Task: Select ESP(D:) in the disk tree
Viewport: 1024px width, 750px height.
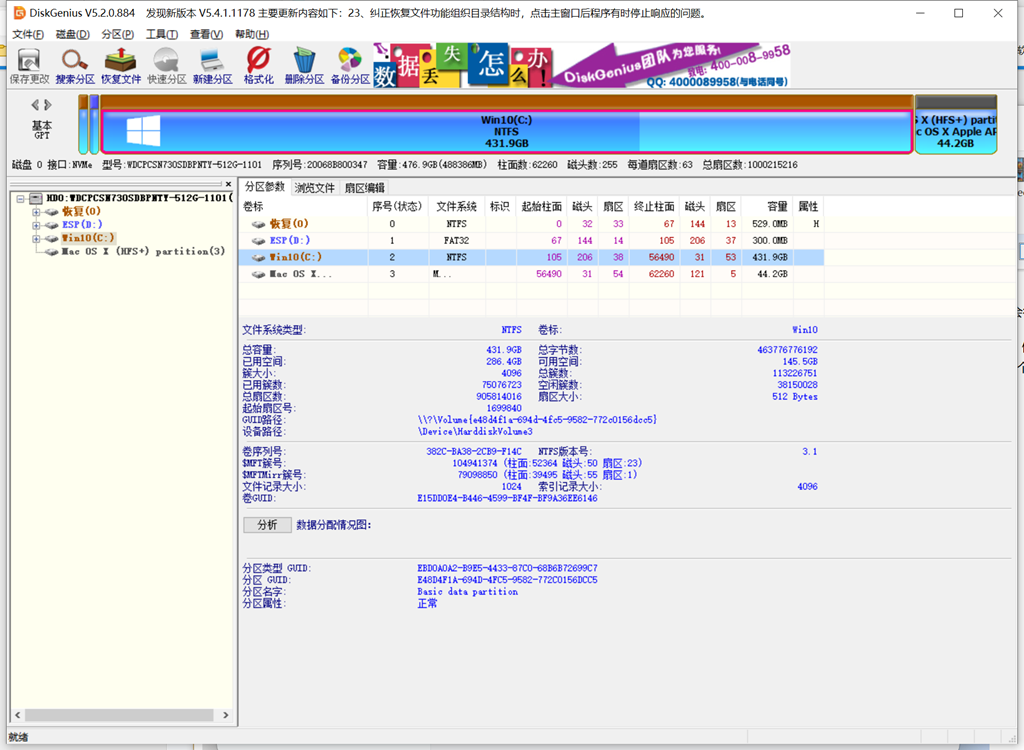Action: pos(82,225)
